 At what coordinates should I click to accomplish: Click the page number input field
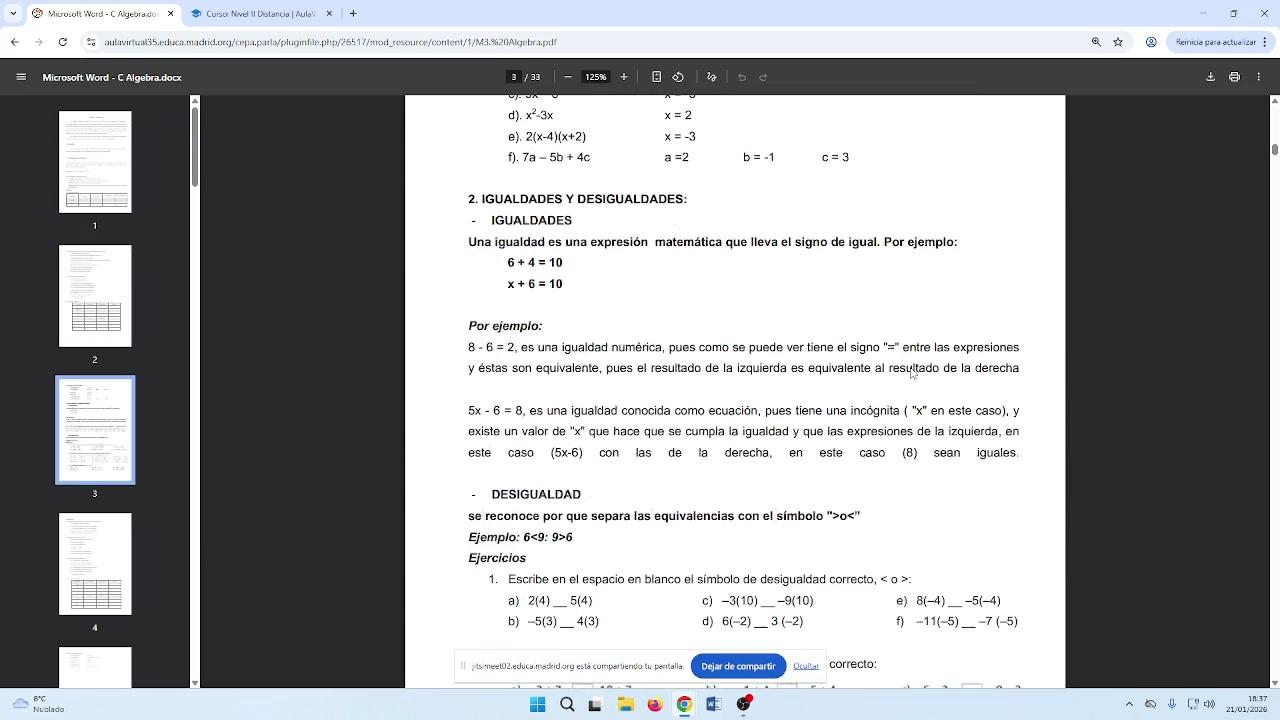(514, 77)
